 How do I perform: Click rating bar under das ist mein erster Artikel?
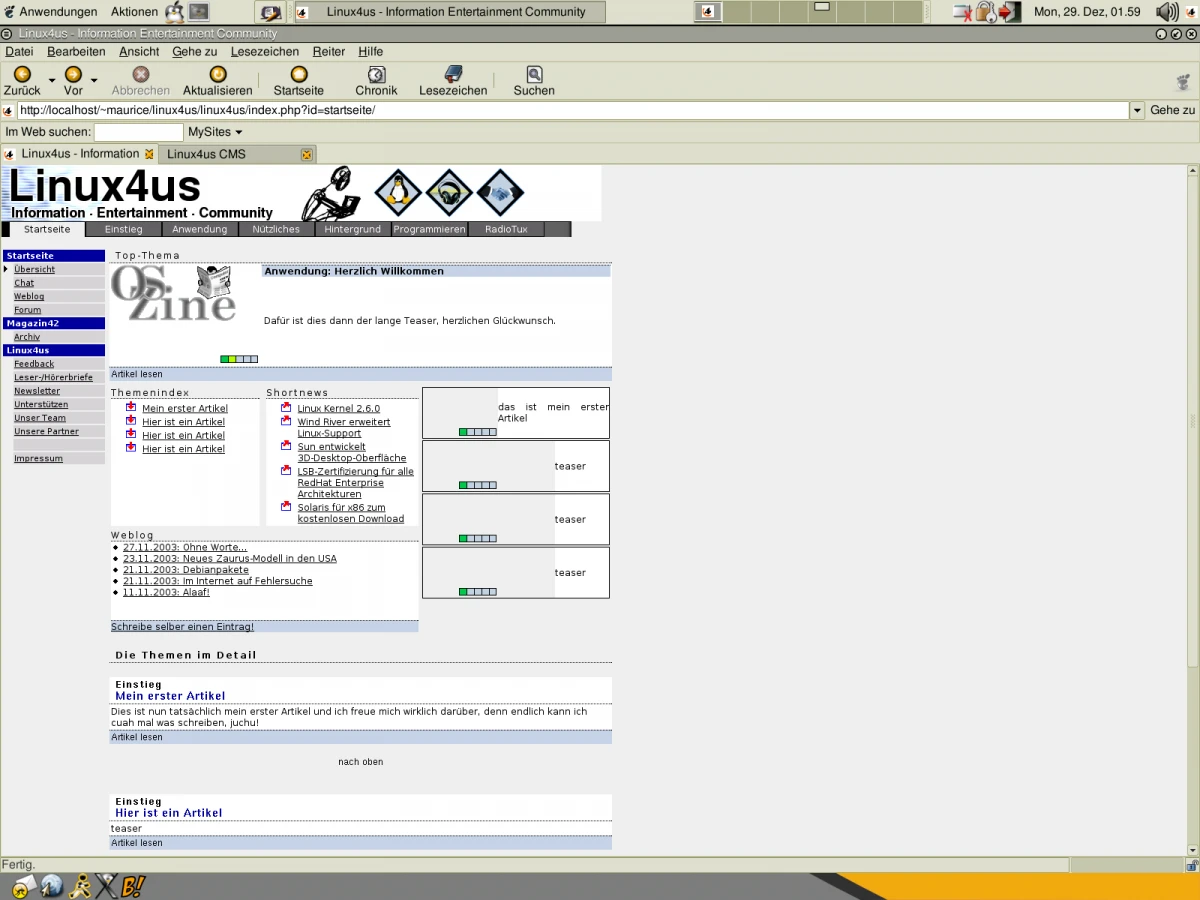478,432
